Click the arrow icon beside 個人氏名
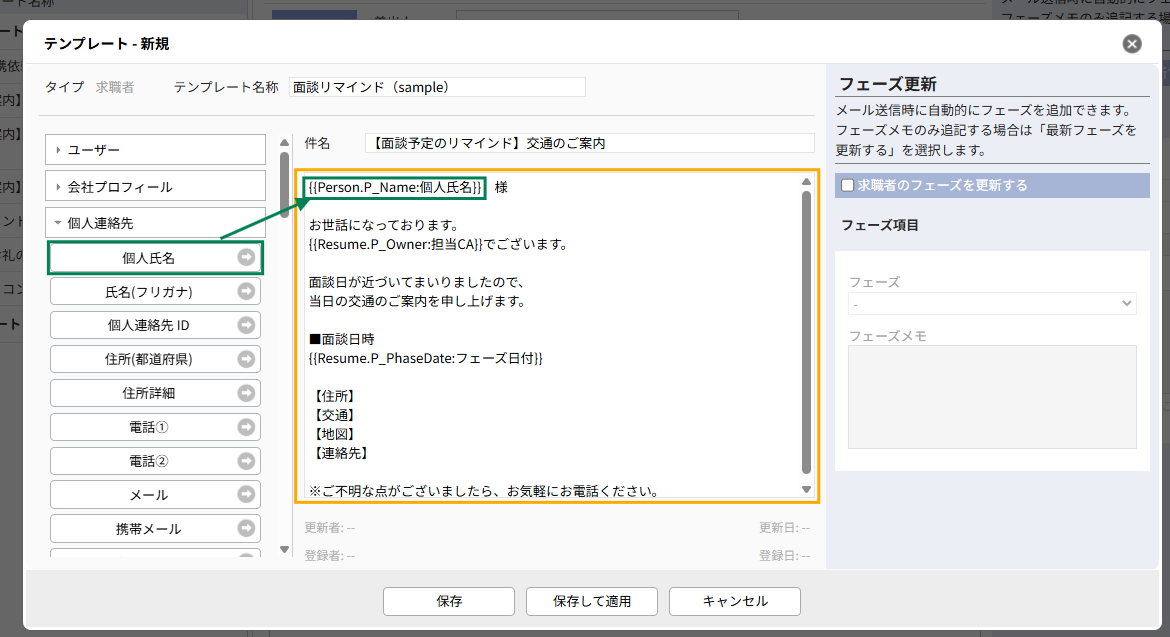The image size is (1170, 637). 246,258
